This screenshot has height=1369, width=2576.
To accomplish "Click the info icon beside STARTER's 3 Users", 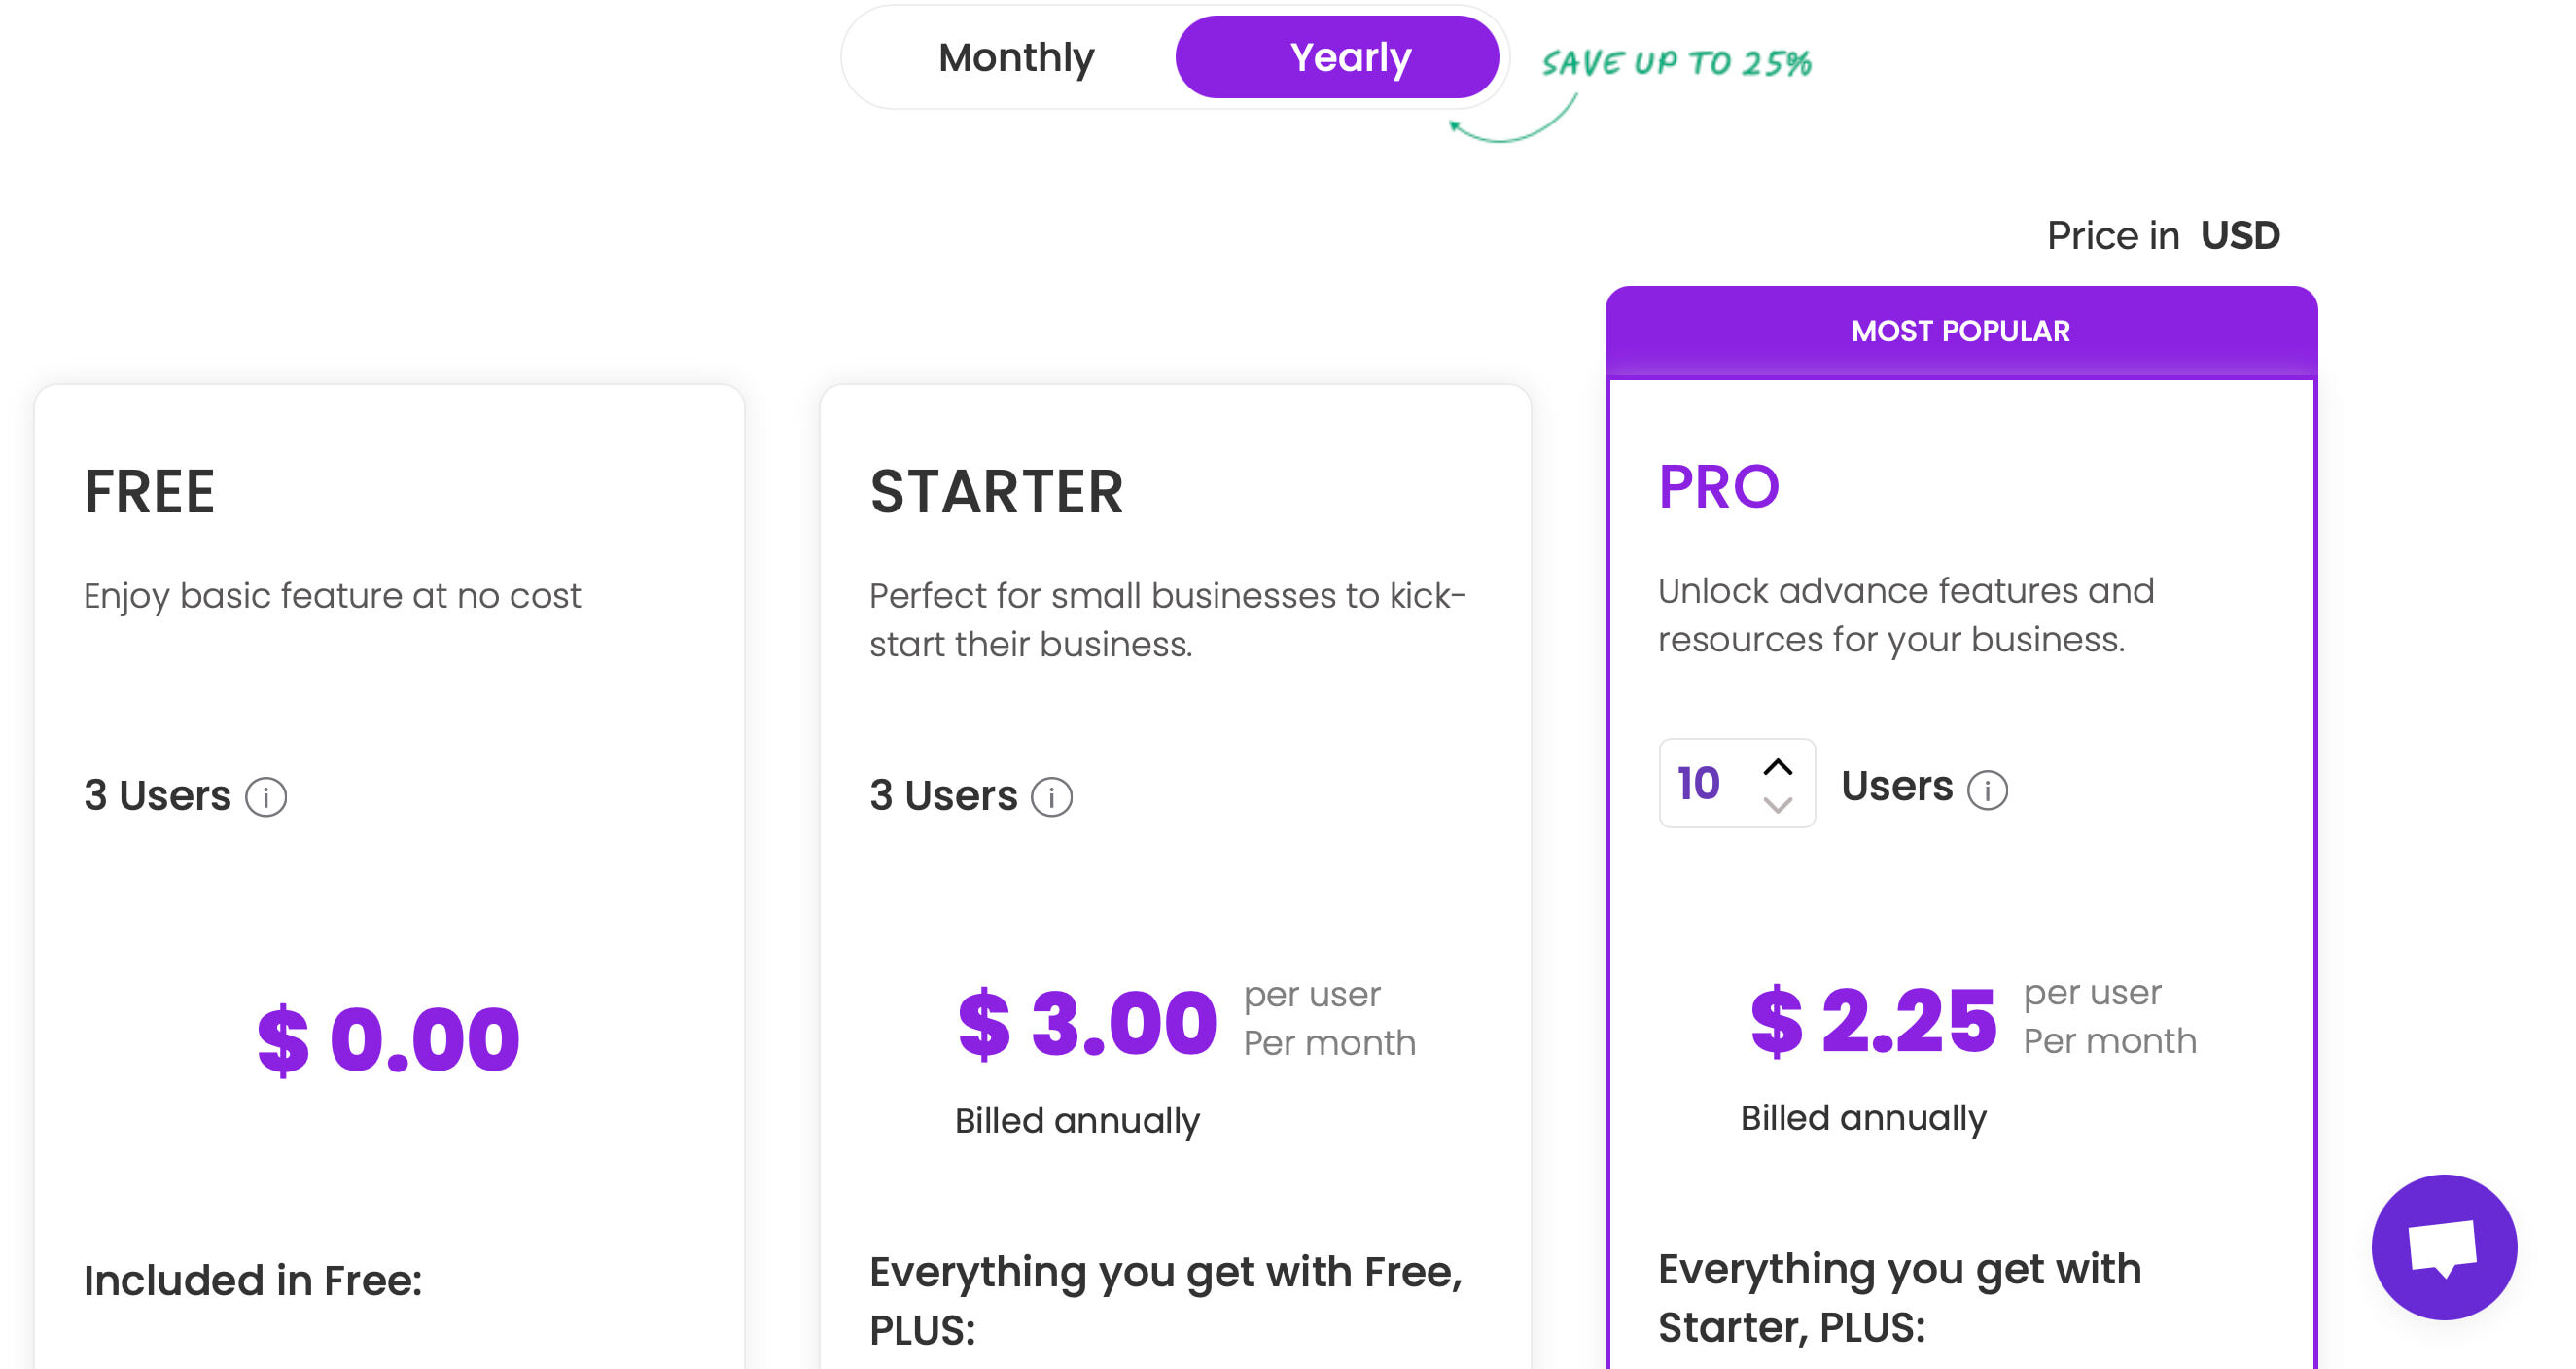I will click(x=1052, y=797).
